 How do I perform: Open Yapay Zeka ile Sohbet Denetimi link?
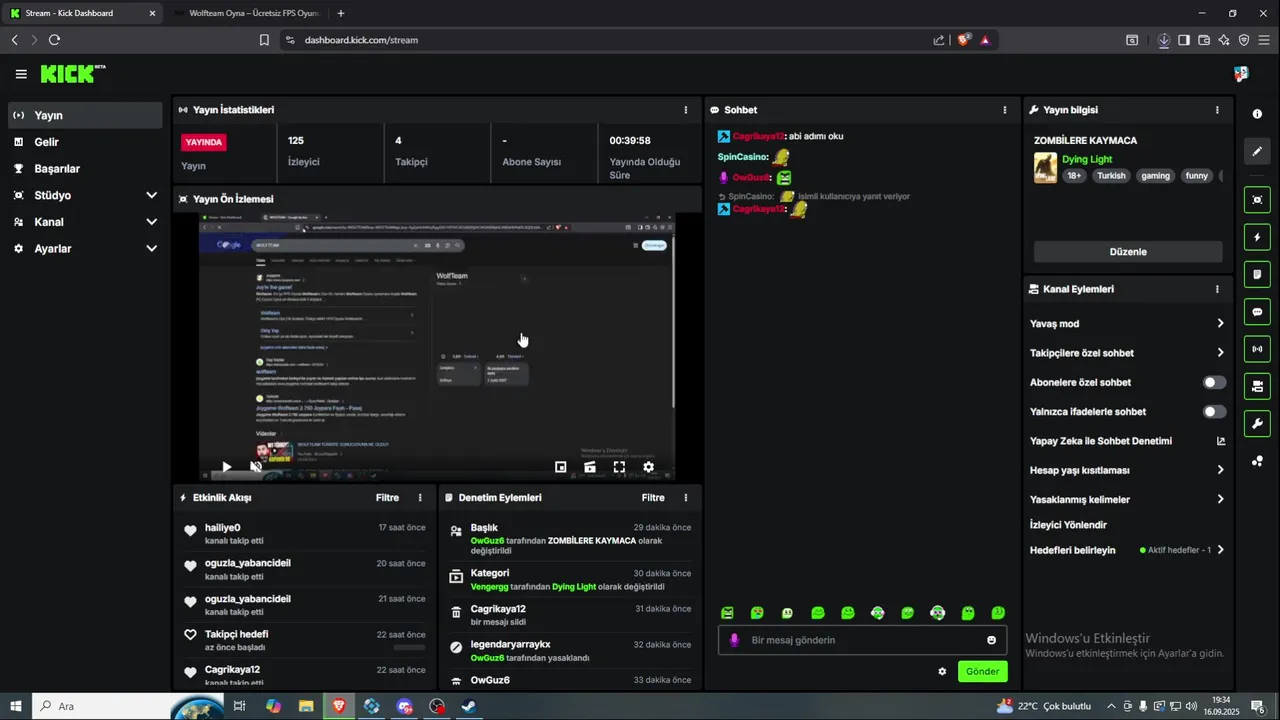(1127, 441)
